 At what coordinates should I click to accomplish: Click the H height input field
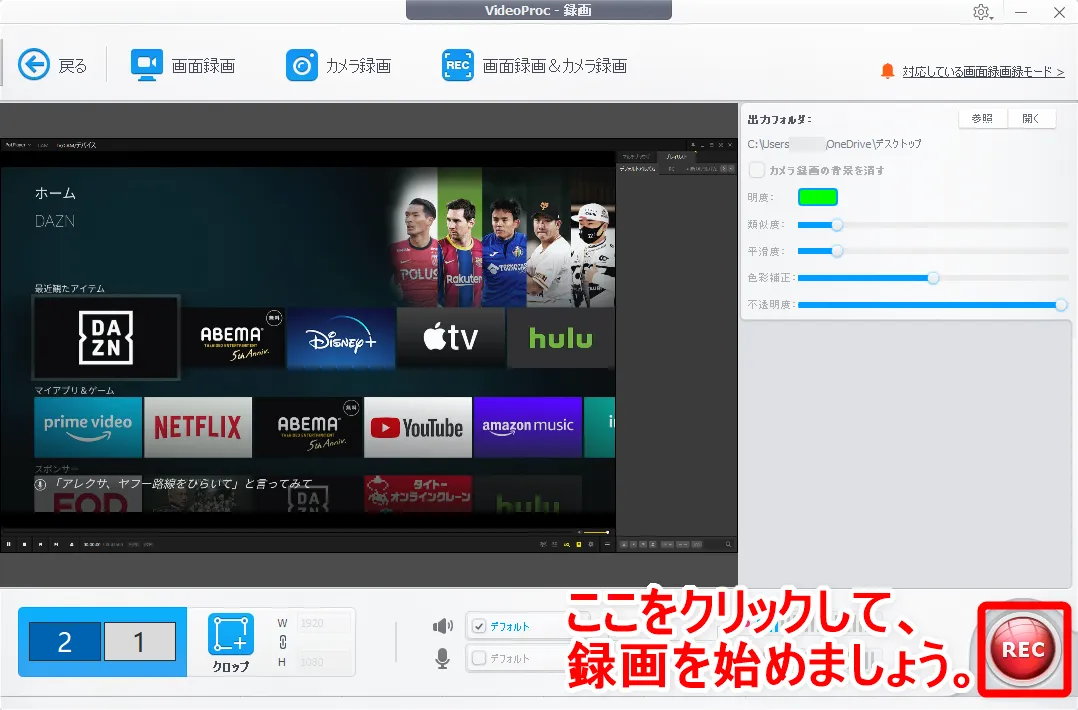324,662
